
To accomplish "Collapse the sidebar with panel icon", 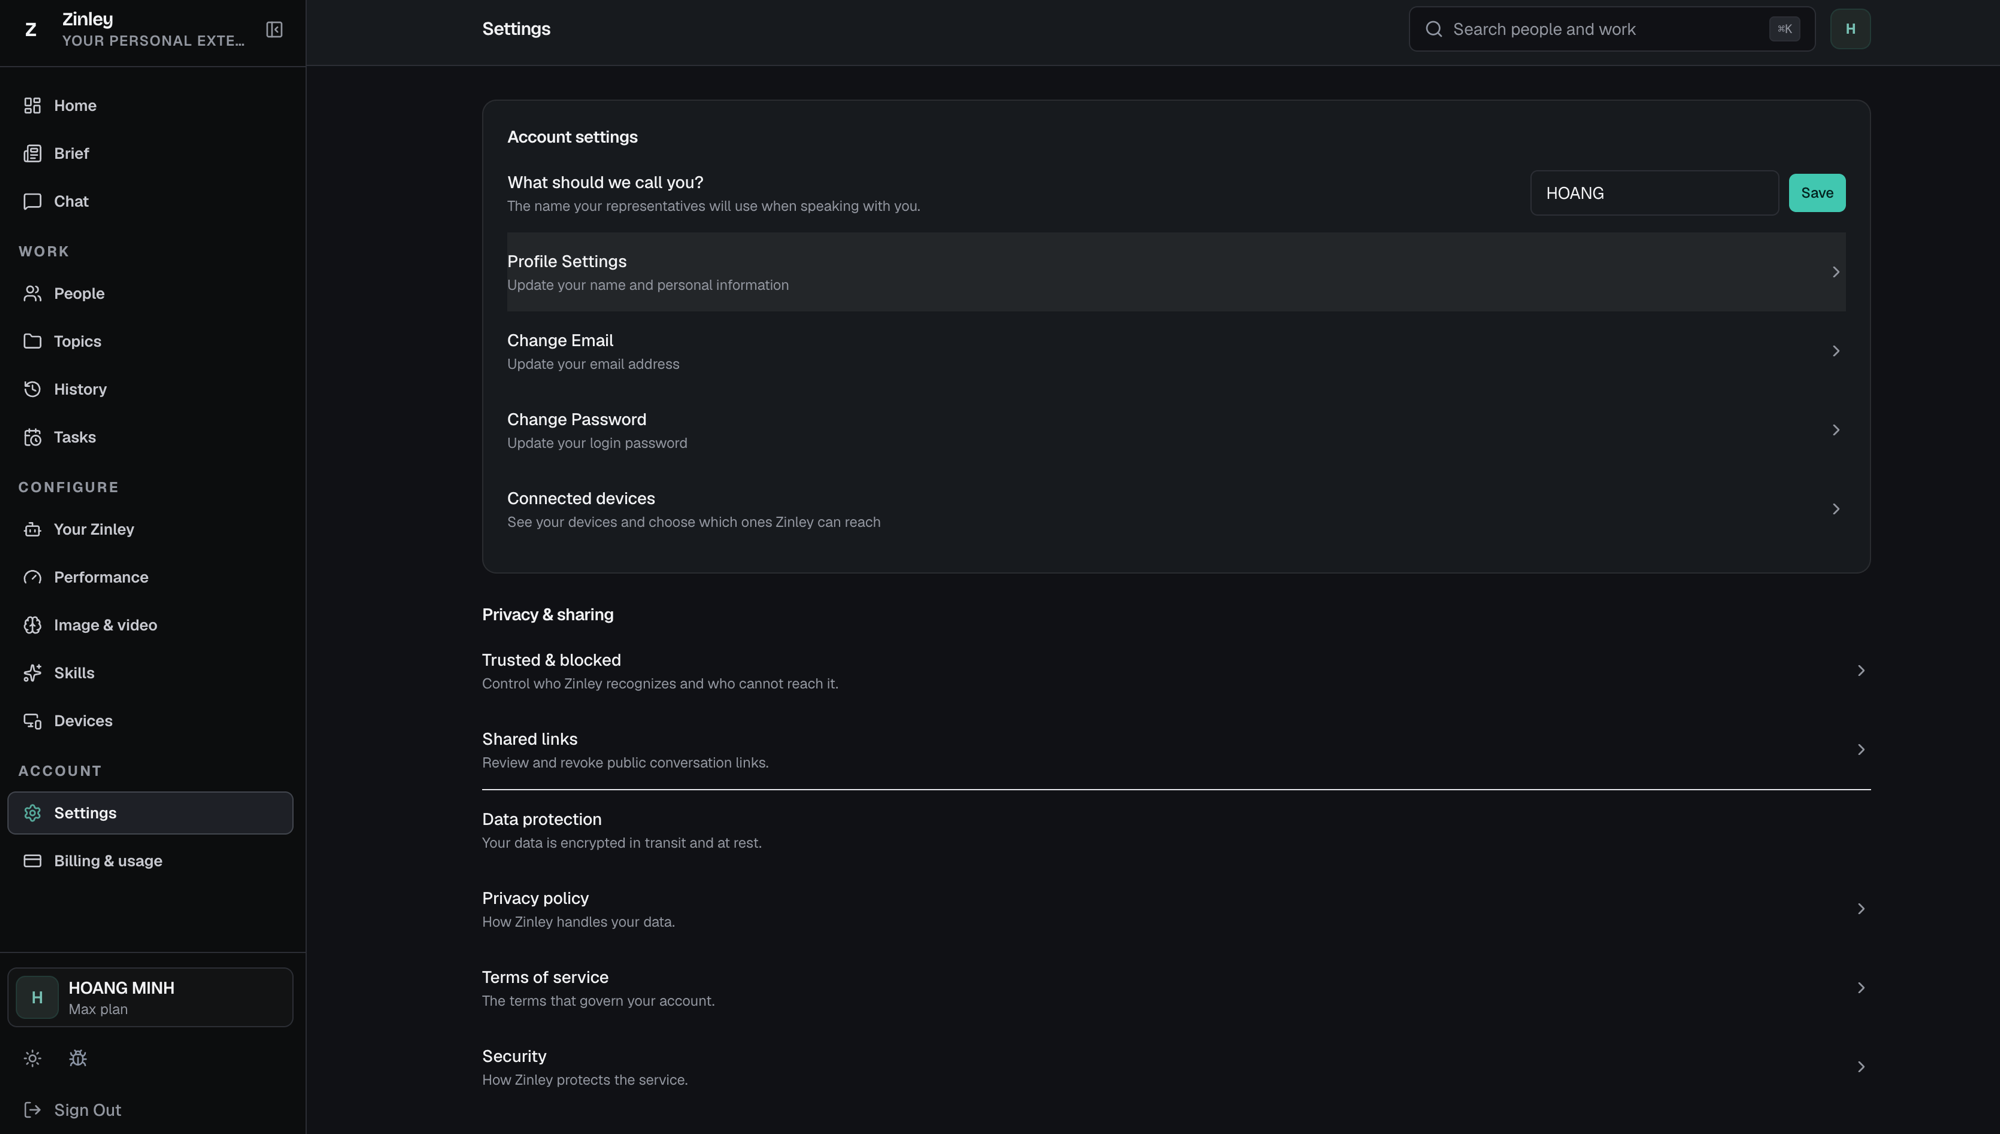I will [274, 29].
